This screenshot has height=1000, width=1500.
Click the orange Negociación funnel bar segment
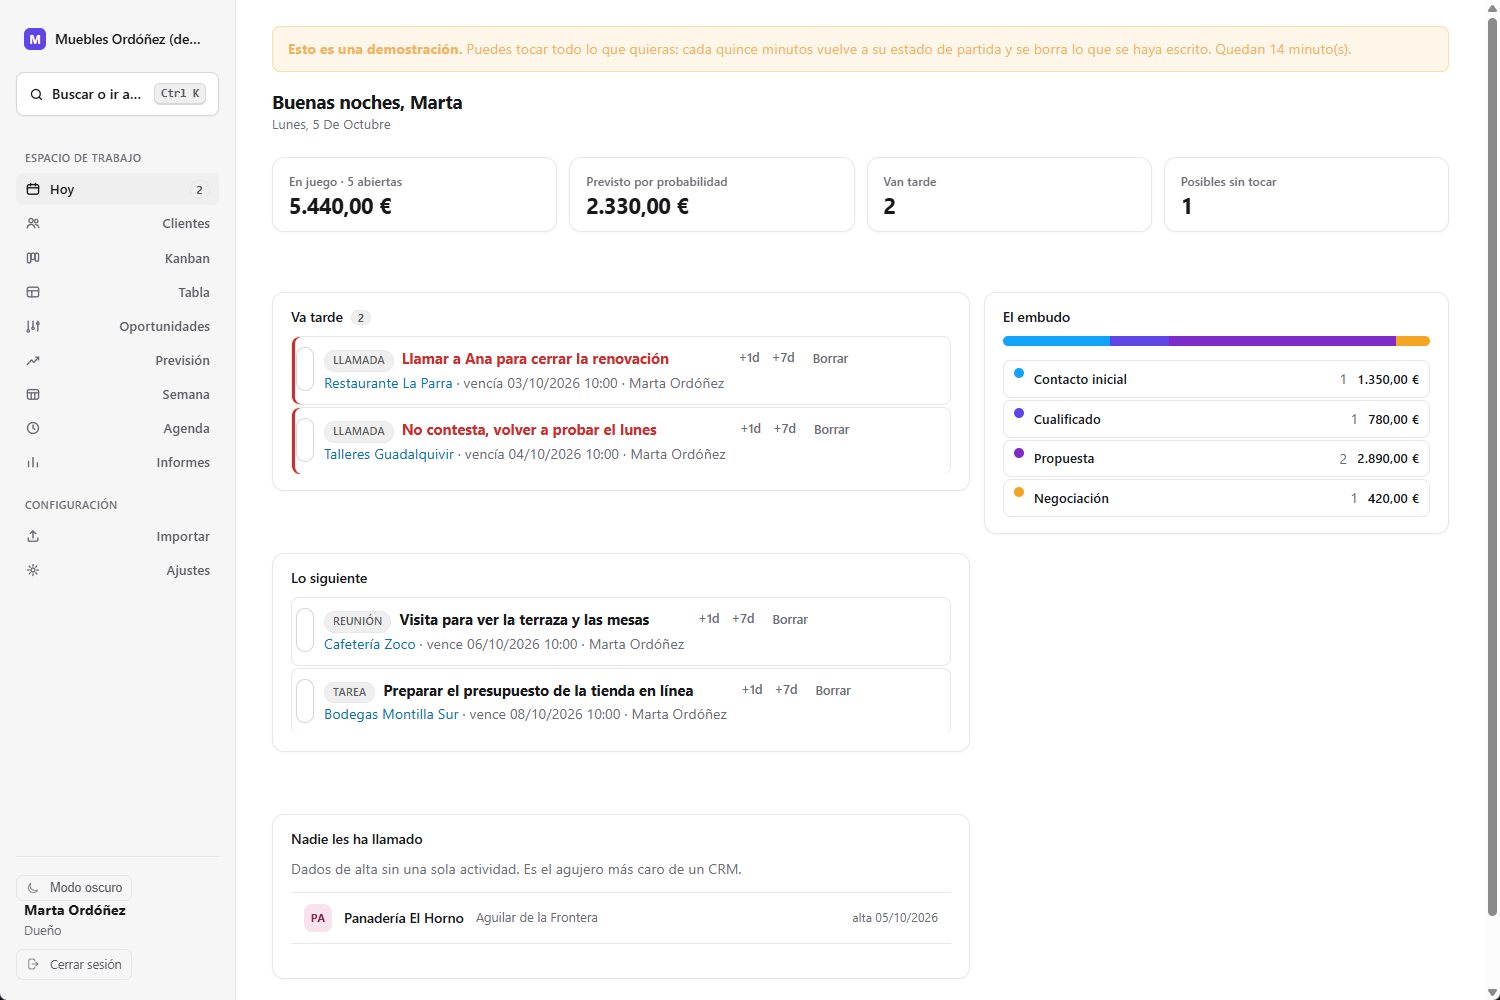click(1413, 341)
